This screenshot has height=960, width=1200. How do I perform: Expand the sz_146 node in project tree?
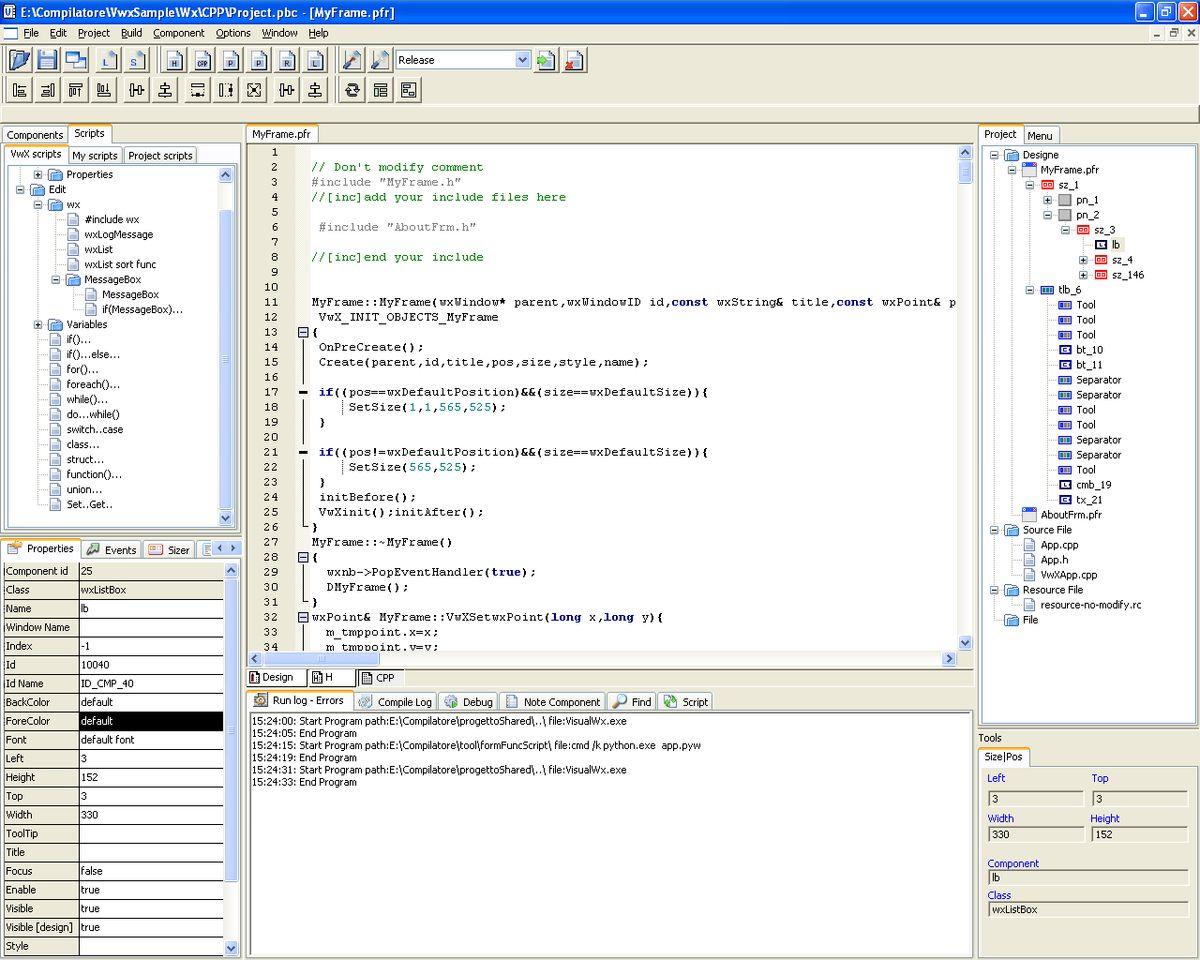1083,275
